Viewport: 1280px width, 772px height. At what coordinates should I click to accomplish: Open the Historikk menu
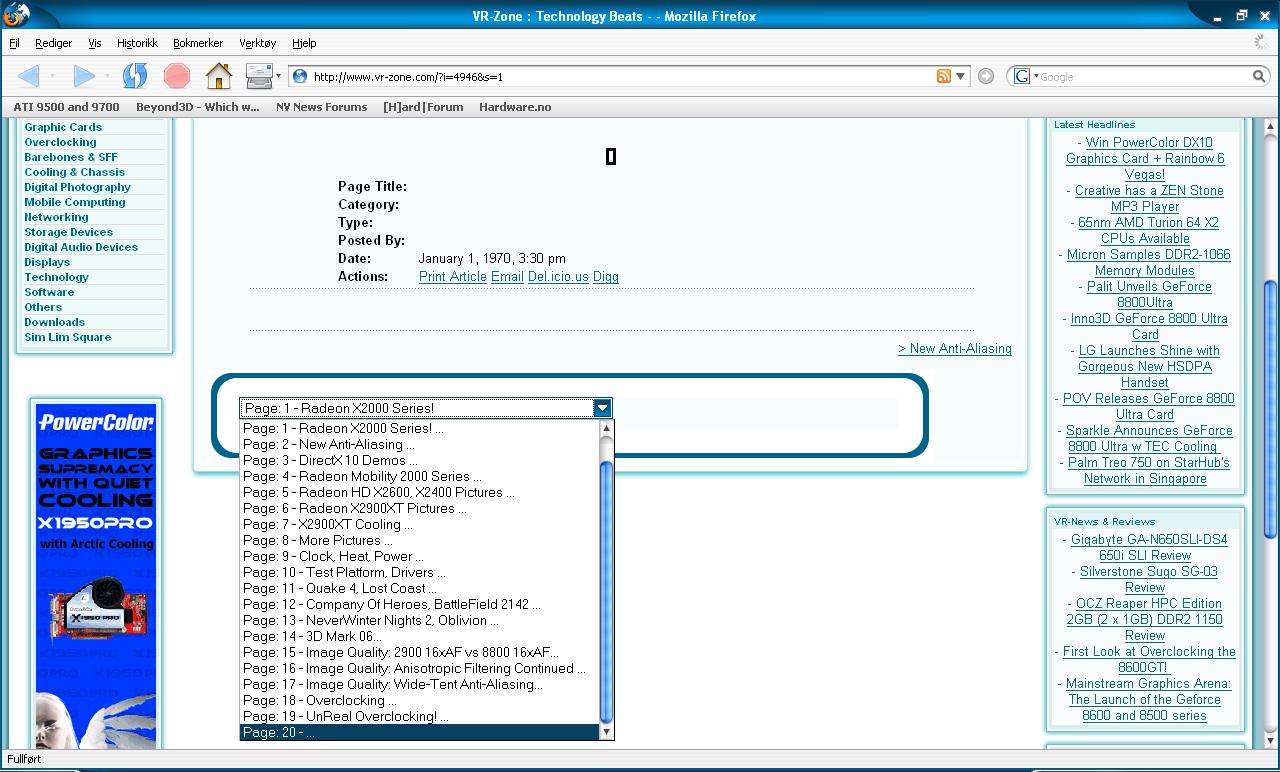137,43
